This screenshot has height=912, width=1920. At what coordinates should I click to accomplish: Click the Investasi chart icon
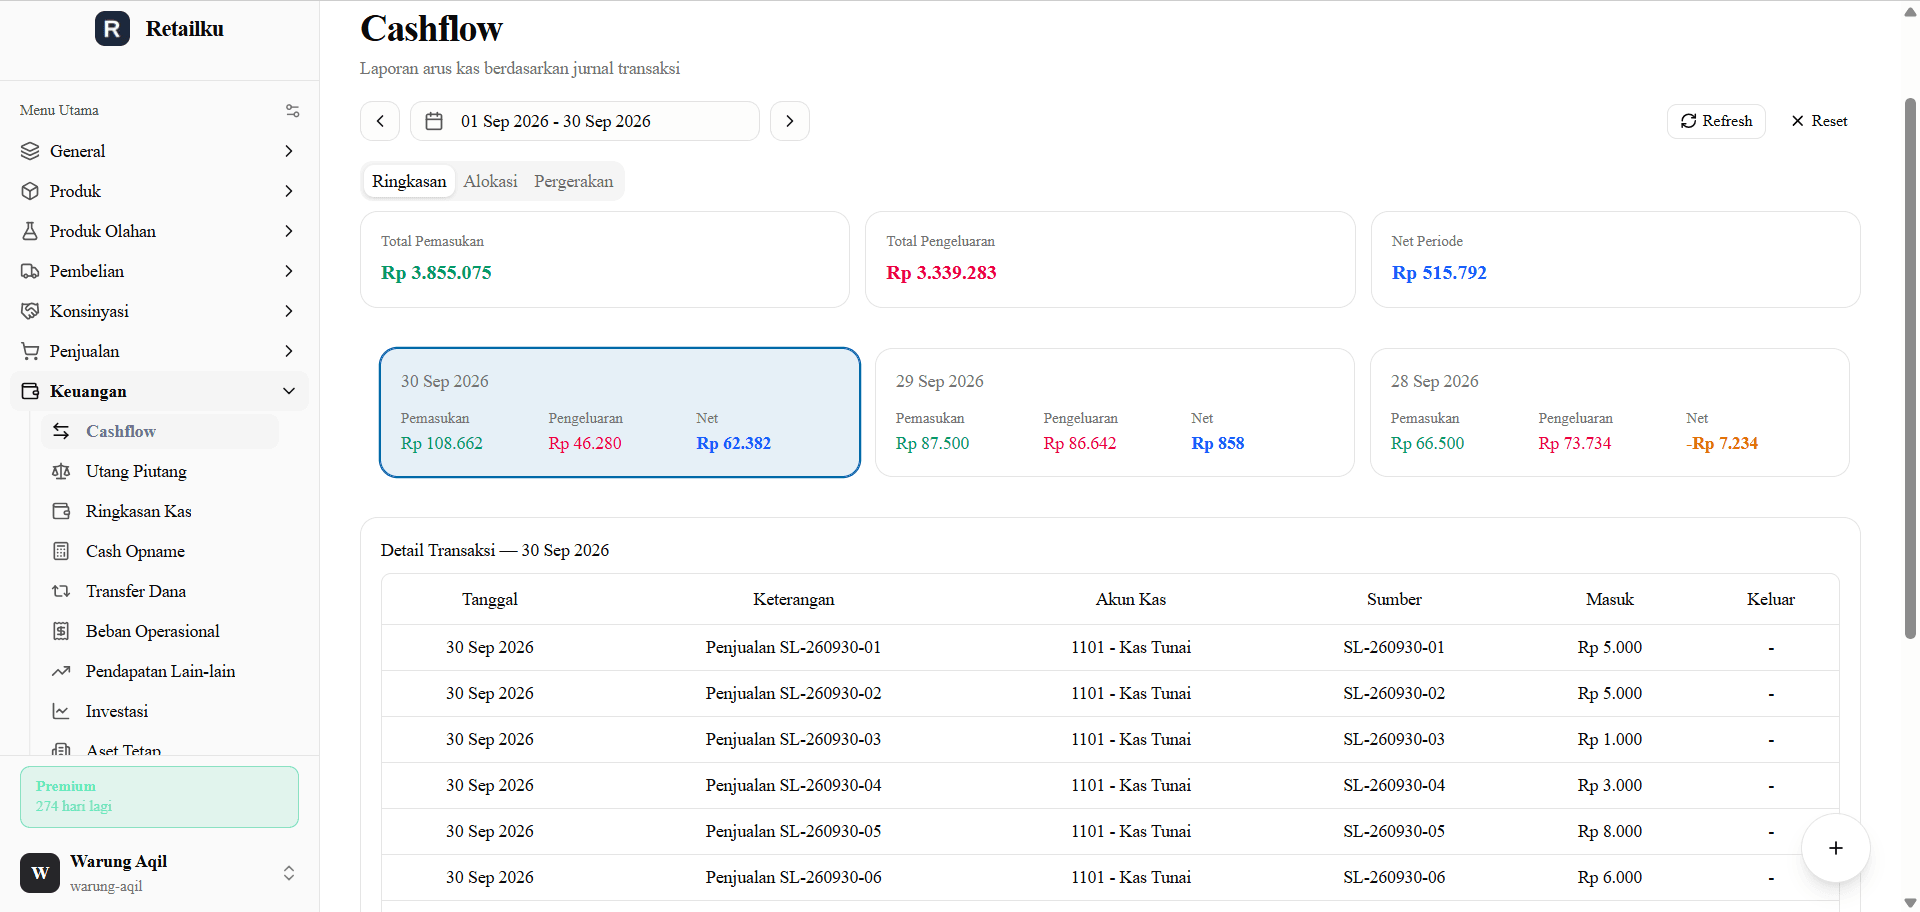(61, 711)
